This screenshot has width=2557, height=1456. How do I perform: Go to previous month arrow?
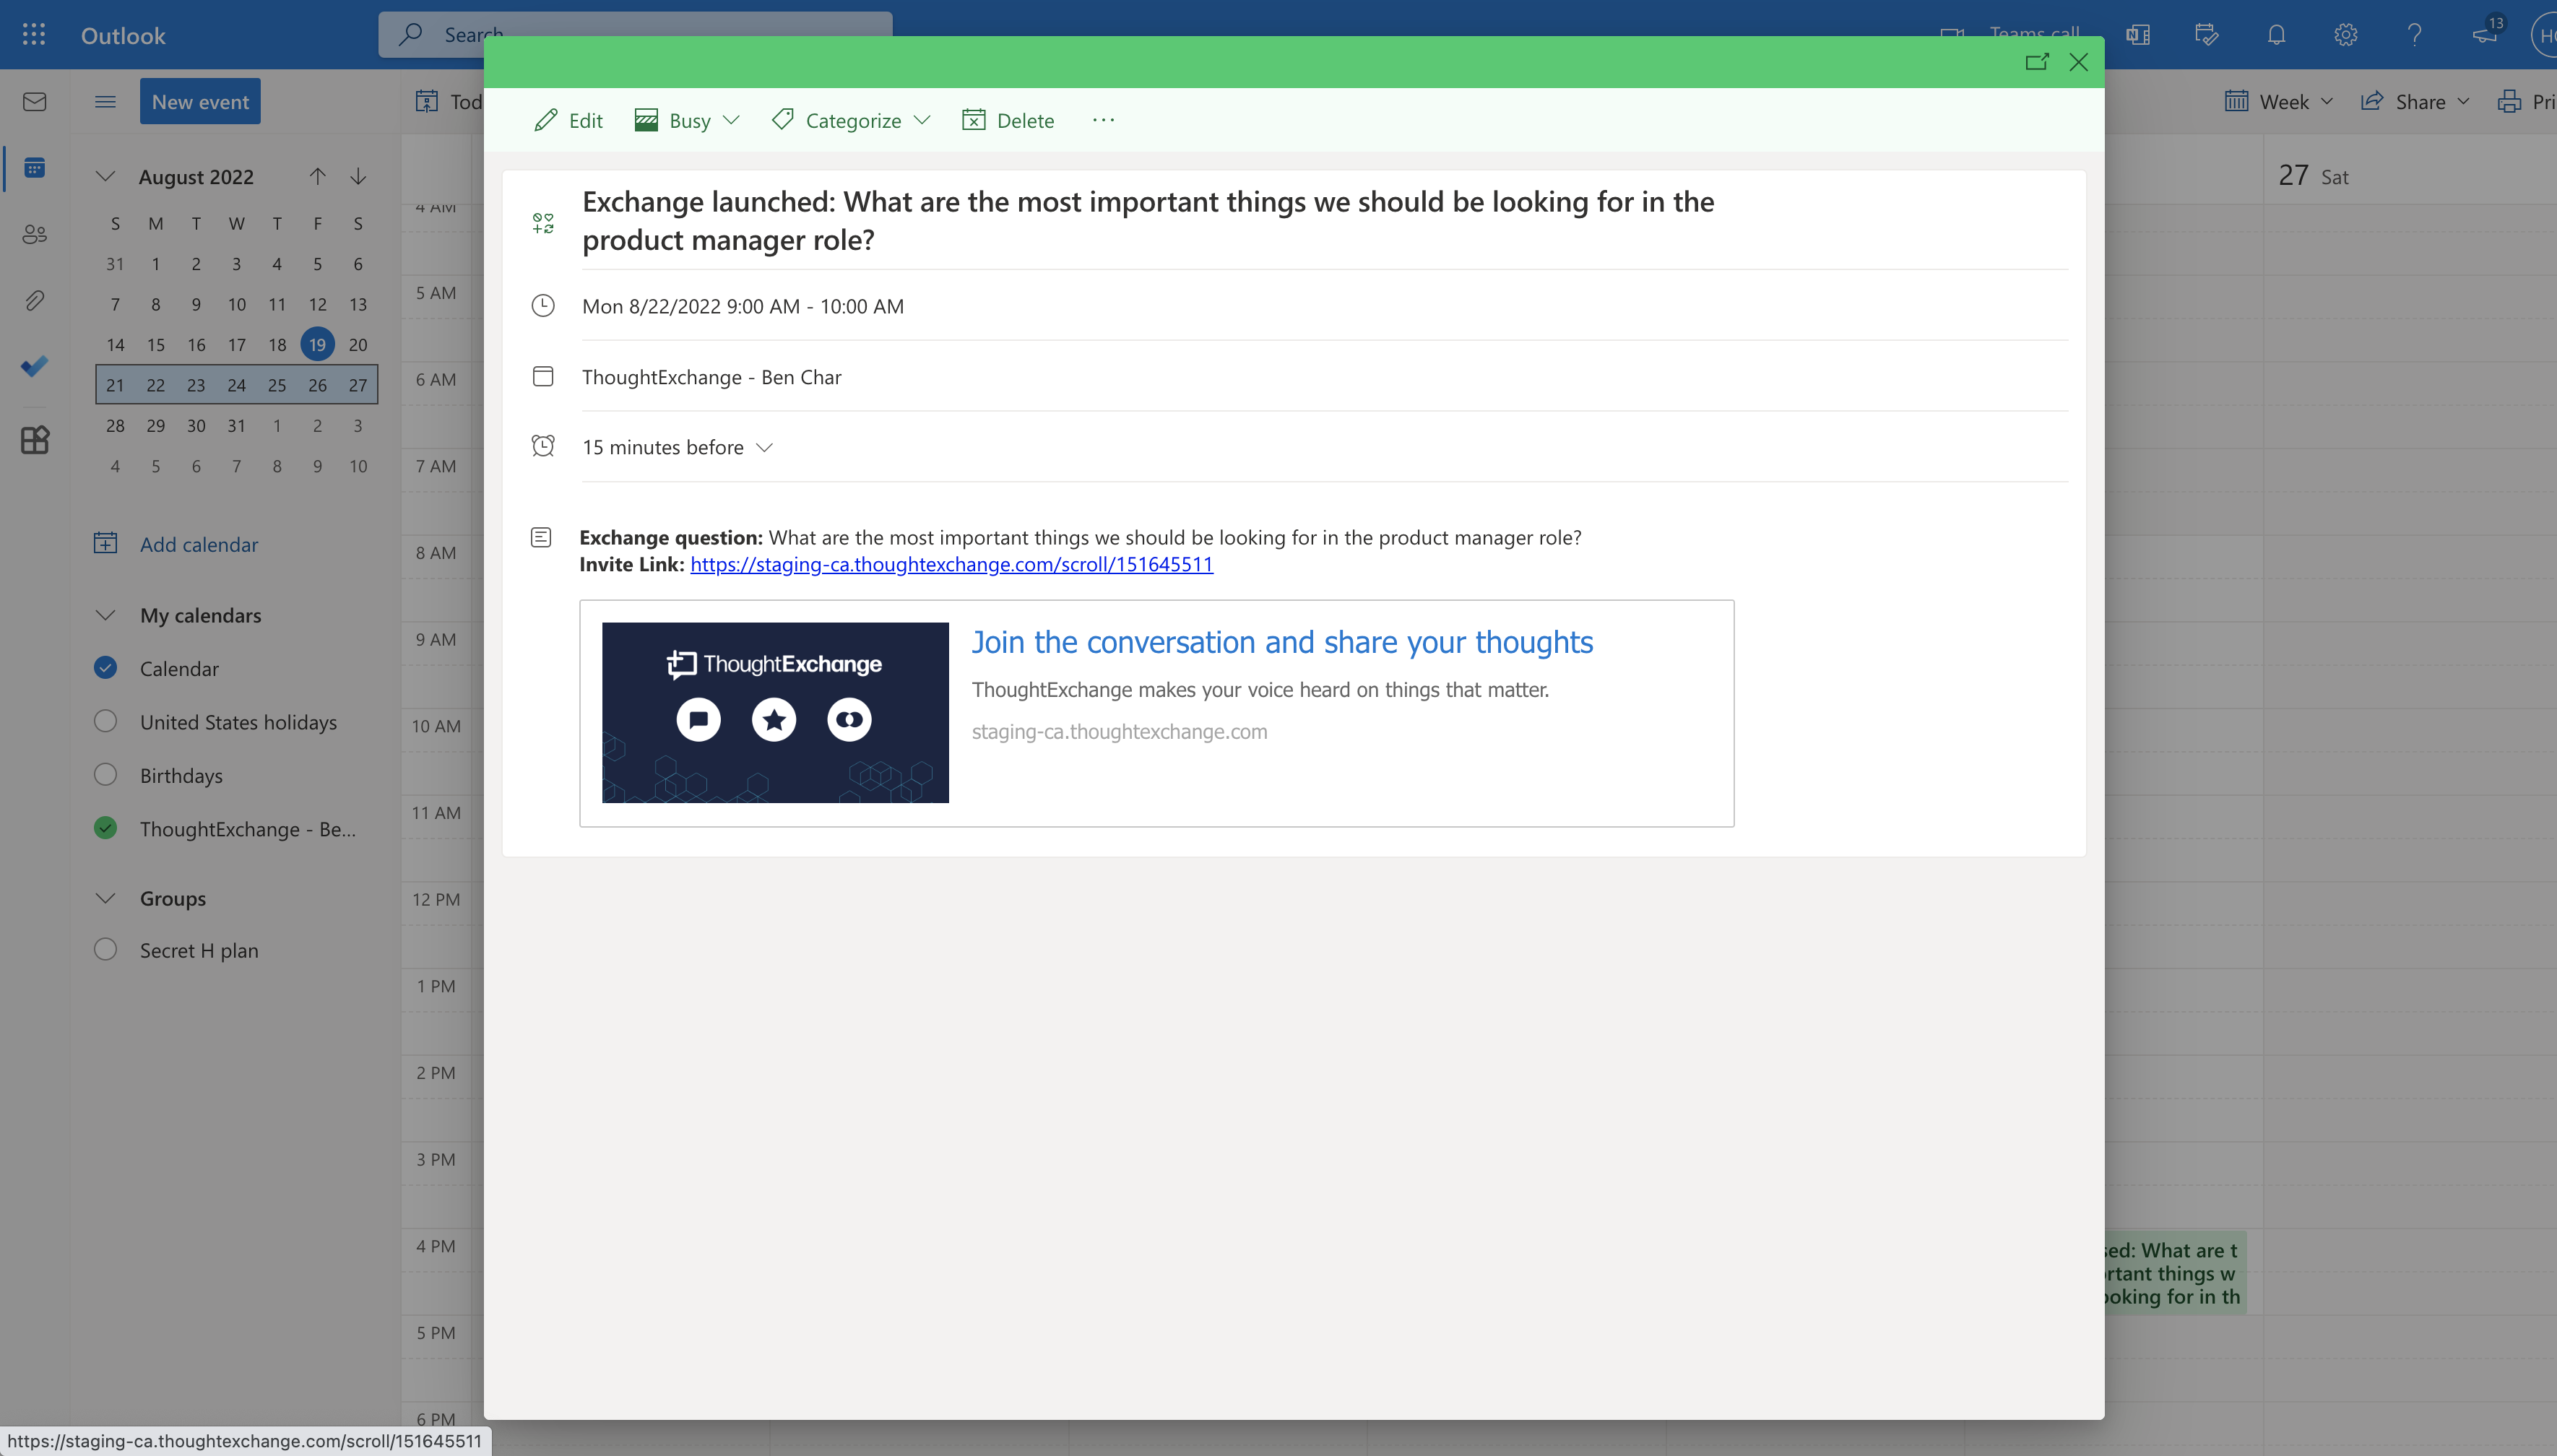(317, 177)
